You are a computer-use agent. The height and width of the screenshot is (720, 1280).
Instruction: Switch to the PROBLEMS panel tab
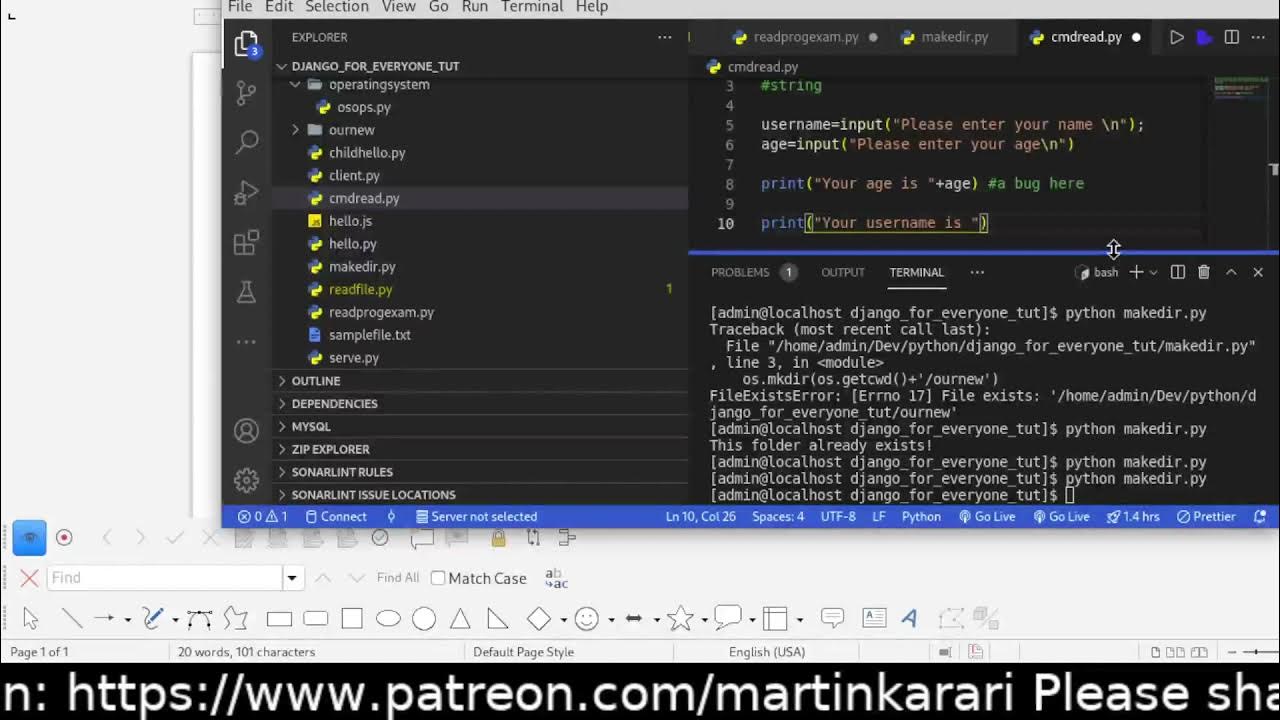[x=740, y=272]
